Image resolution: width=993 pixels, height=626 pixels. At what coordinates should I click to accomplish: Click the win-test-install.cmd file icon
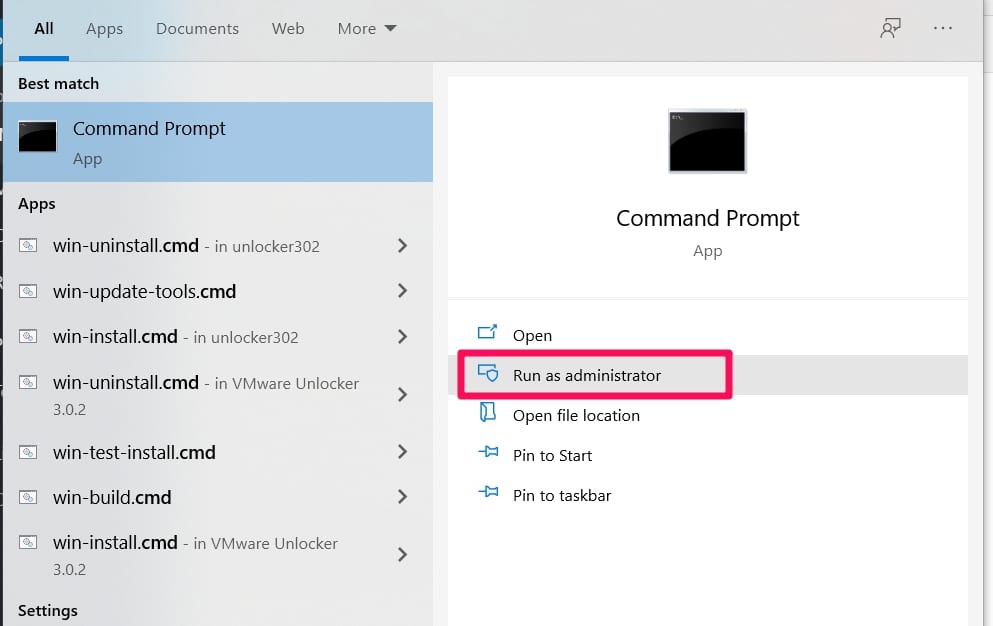tap(28, 452)
